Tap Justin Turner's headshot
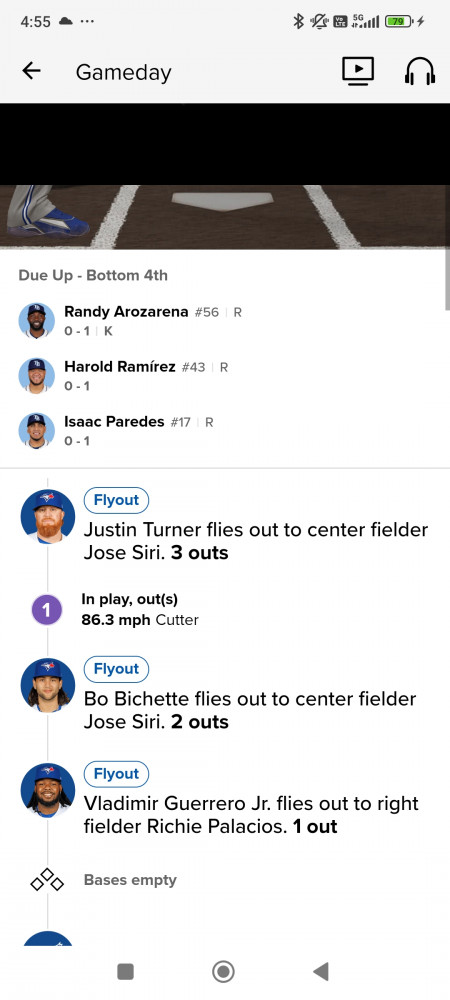The height and width of the screenshot is (1000, 450). pos(48,516)
